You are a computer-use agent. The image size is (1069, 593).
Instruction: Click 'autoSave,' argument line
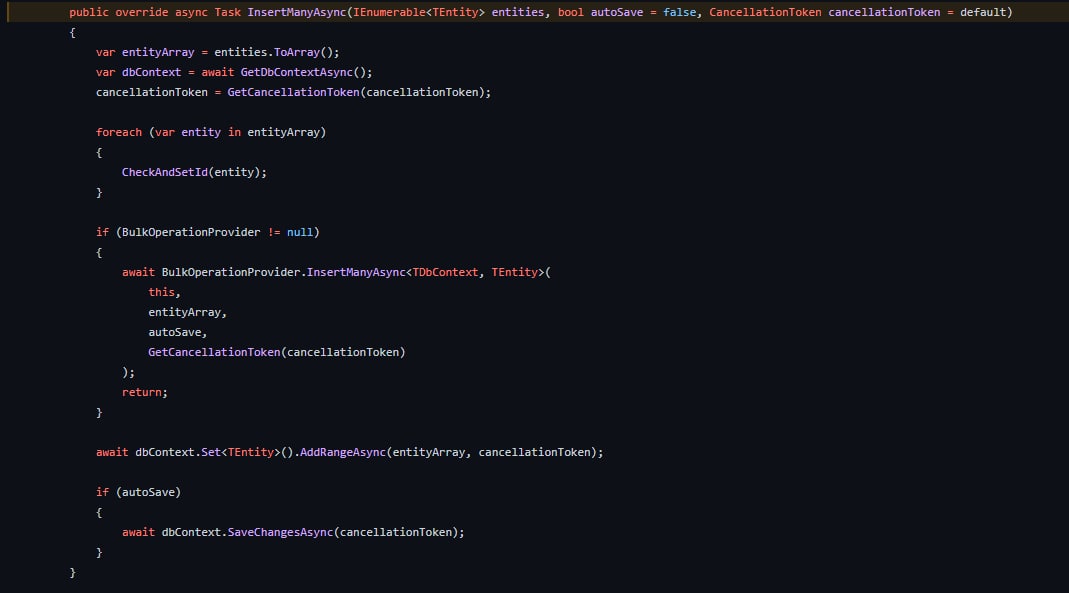[178, 333]
